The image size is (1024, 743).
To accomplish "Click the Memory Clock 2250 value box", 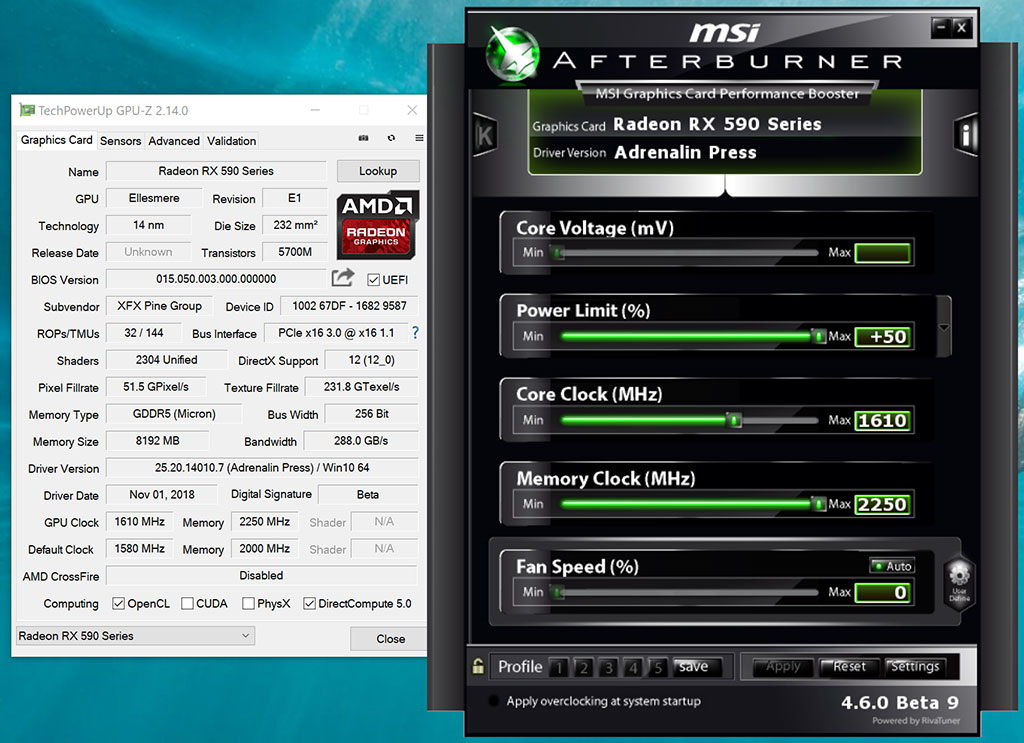I will pos(882,504).
